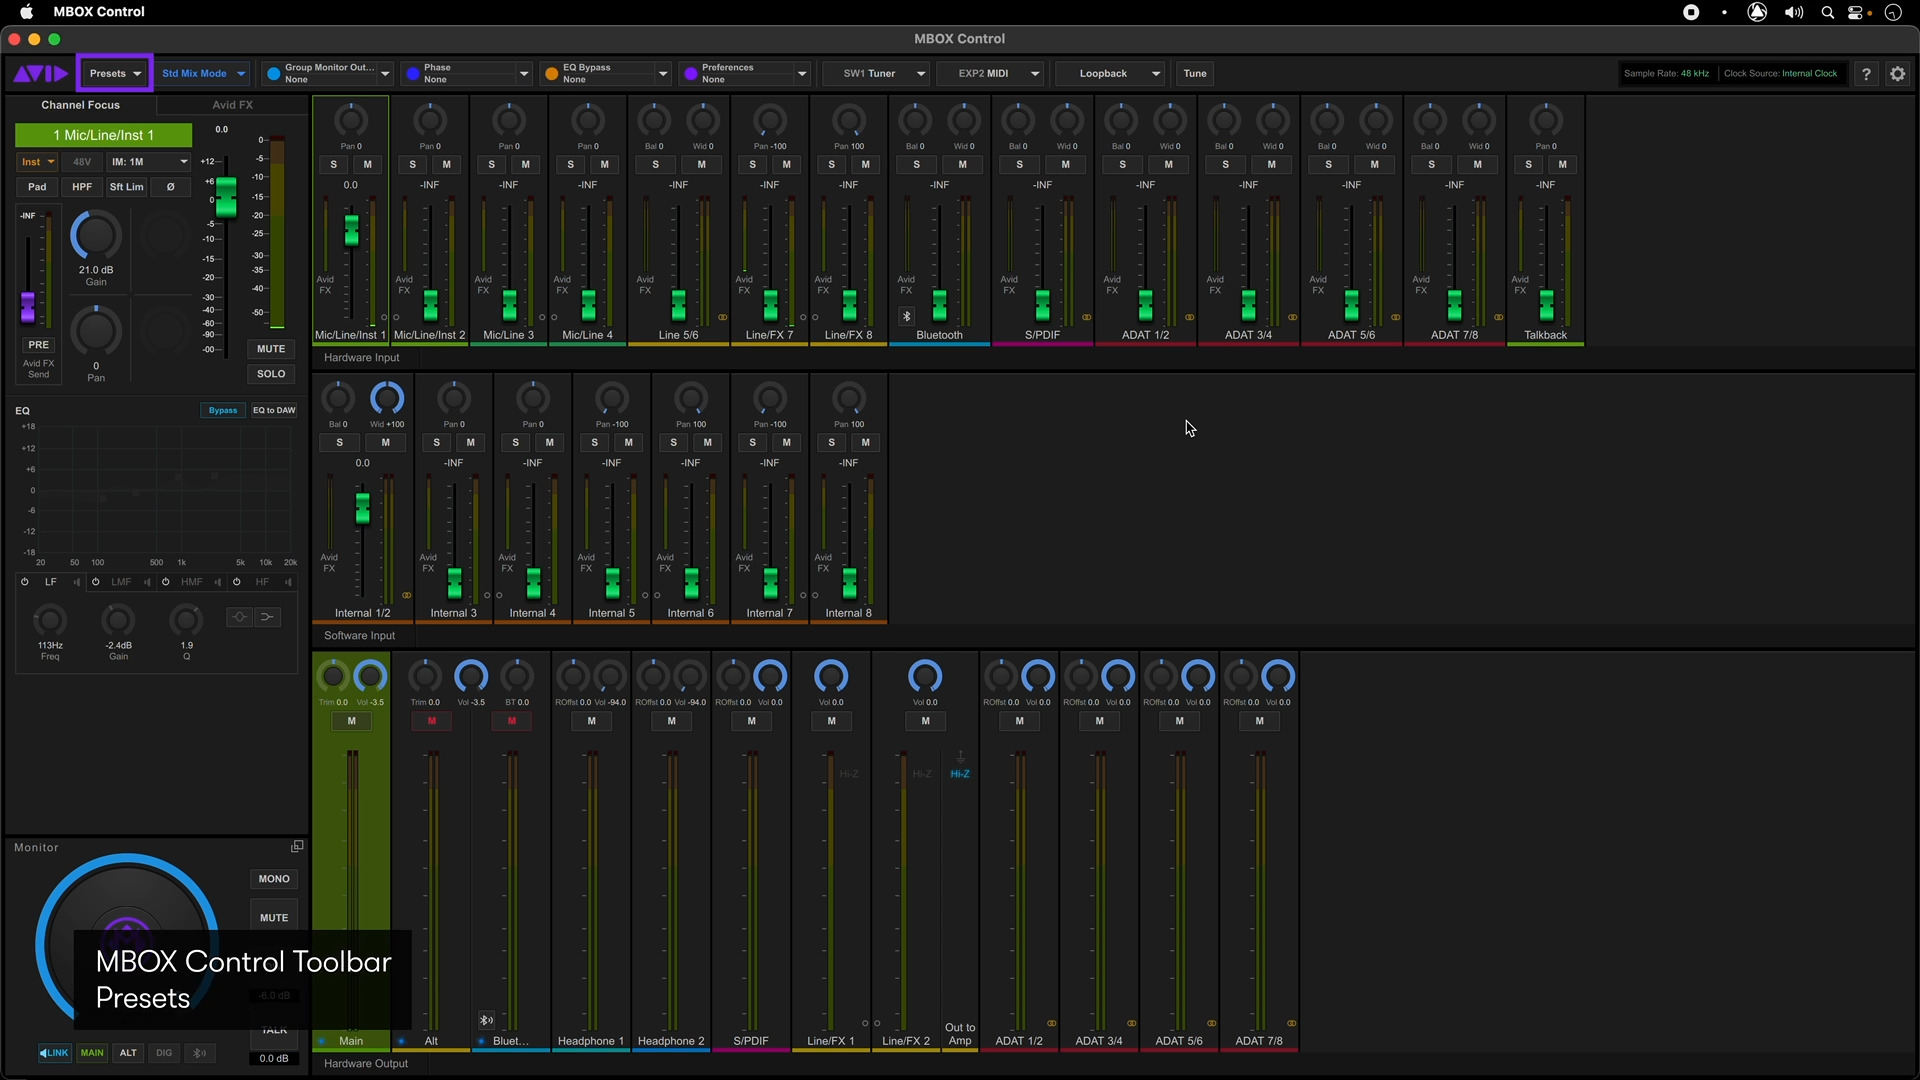Enable the HPF button
This screenshot has height=1080, width=1920.
tap(82, 187)
